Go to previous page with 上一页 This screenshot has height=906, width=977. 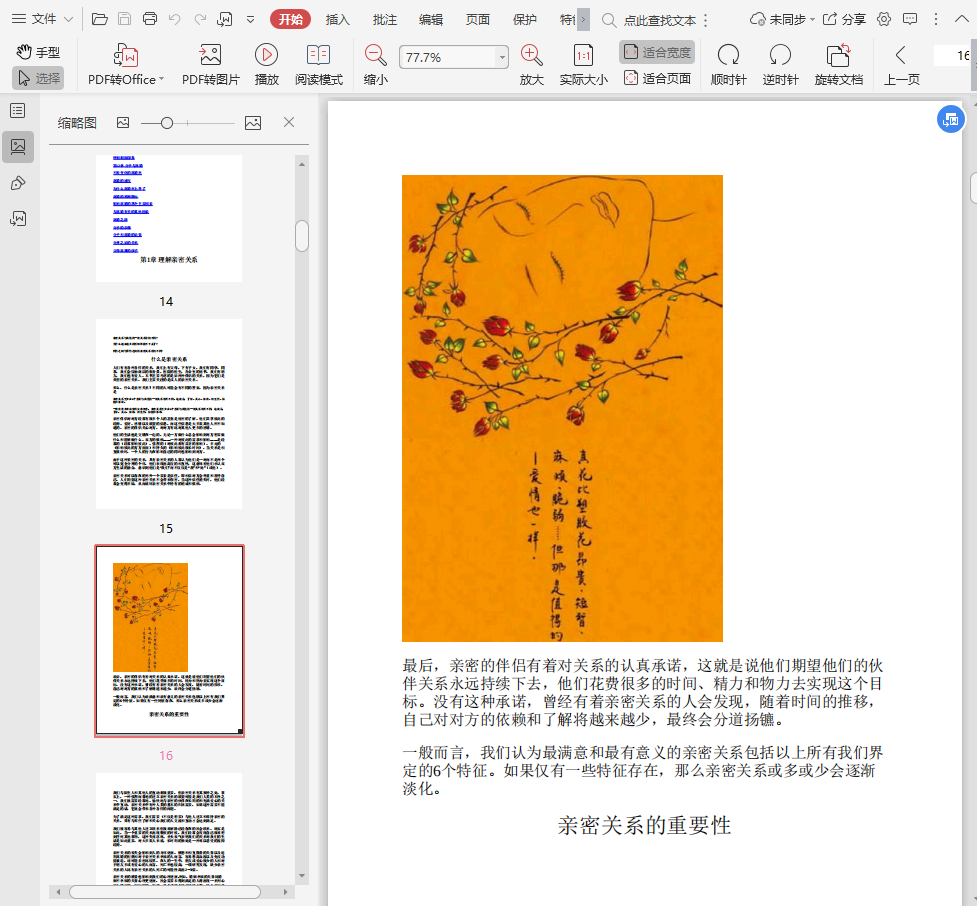pos(901,64)
